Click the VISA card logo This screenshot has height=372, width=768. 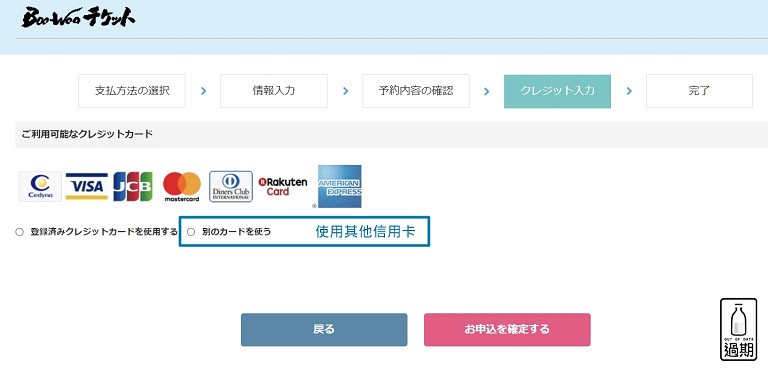[x=87, y=186]
